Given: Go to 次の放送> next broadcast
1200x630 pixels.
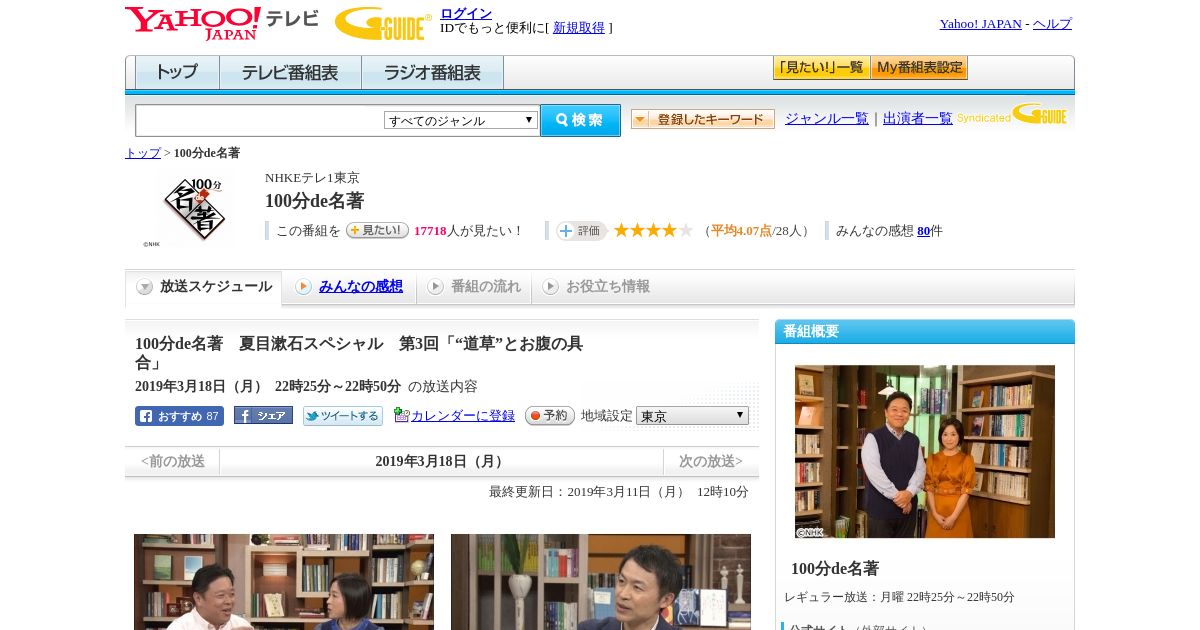Looking at the screenshot, I should coord(711,461).
